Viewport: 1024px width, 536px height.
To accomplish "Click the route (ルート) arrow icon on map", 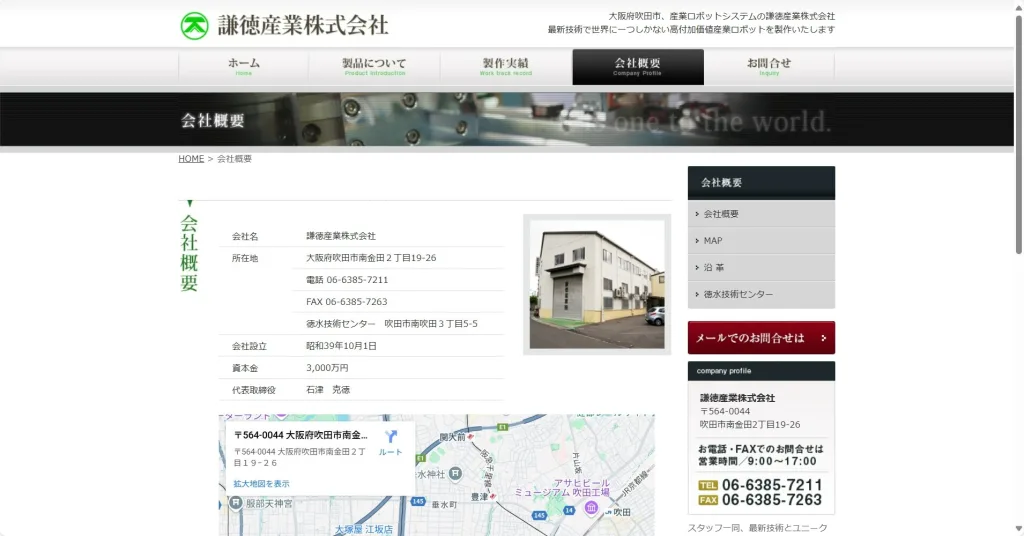I will (391, 437).
